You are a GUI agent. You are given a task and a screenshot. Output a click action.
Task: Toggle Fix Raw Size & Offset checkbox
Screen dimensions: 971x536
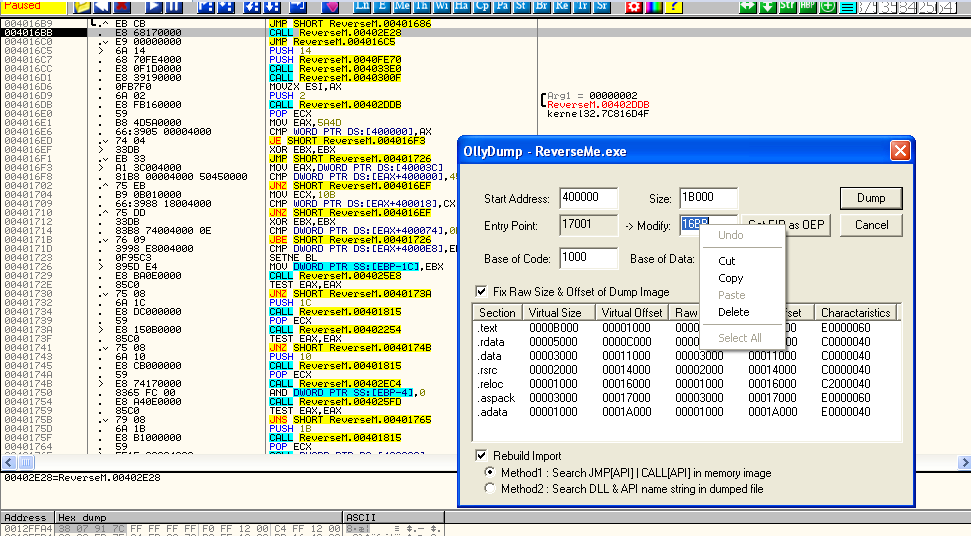[481, 292]
